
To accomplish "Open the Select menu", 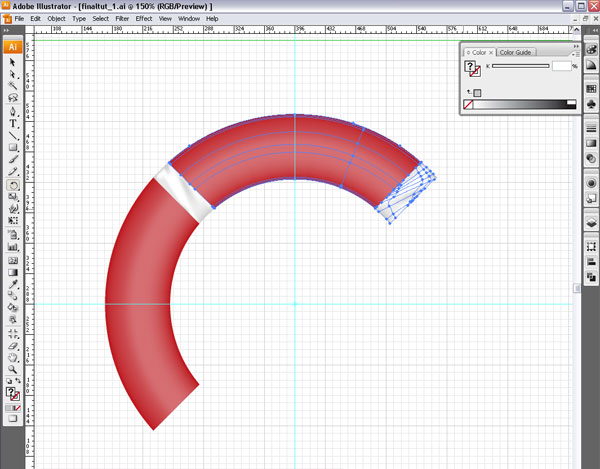I will pyautogui.click(x=100, y=18).
